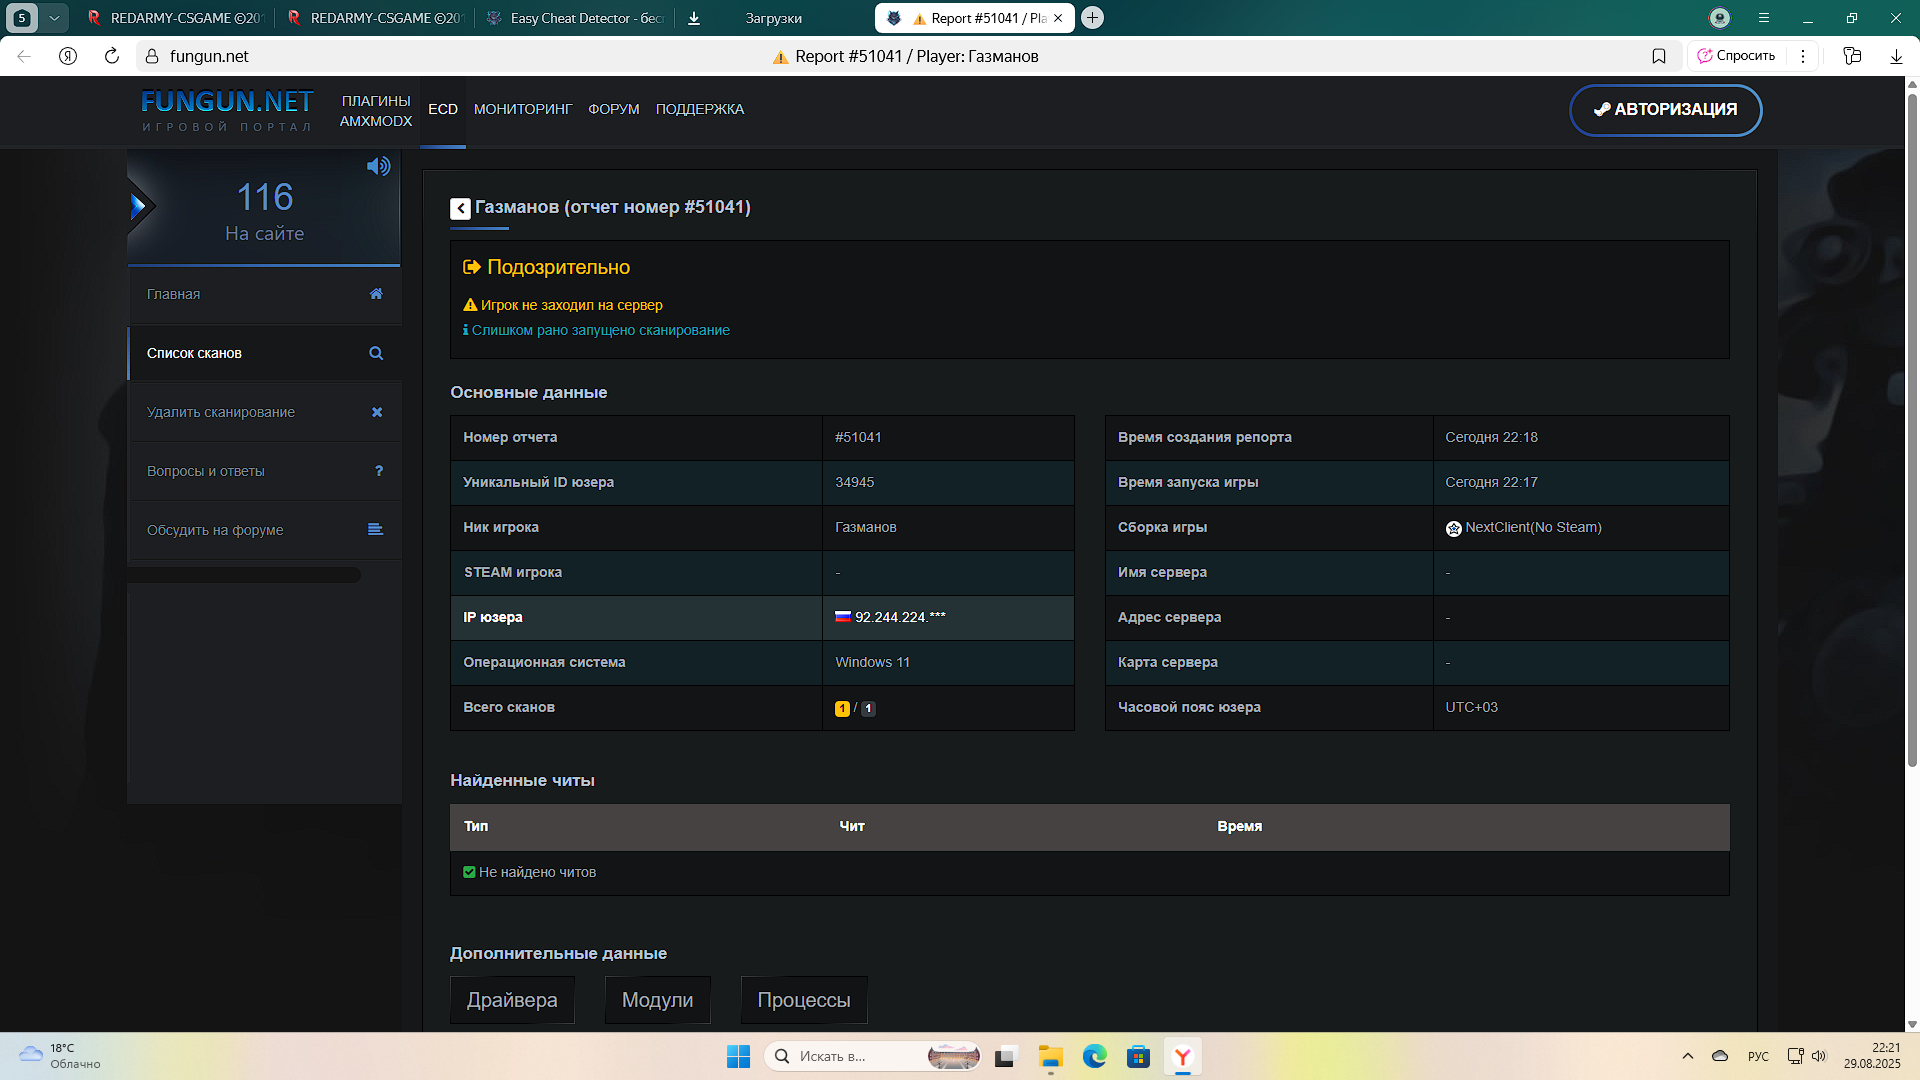1920x1080 pixels.
Task: Click the taskbar search box
Action: click(873, 1056)
